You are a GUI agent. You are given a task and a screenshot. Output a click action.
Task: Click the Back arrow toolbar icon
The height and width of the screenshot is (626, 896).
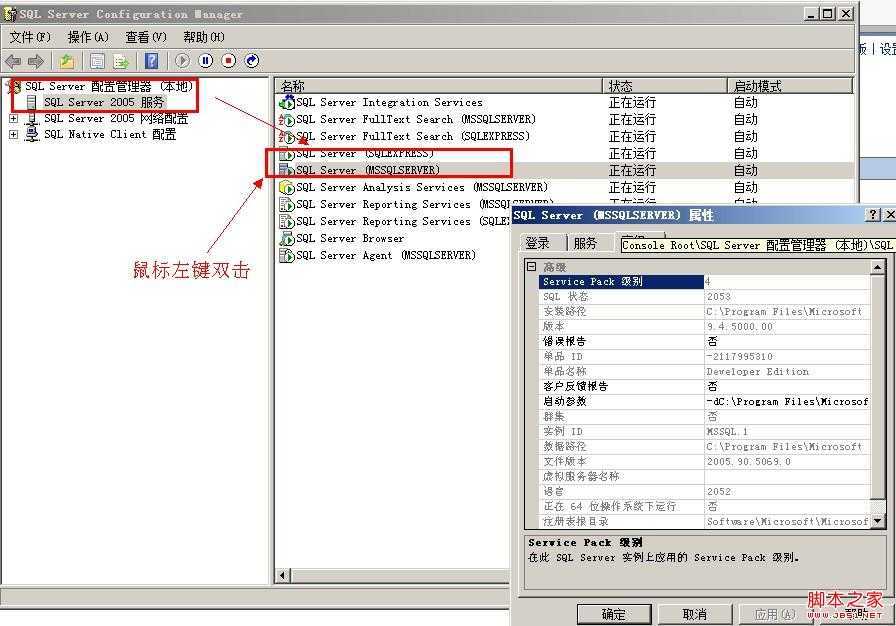[x=13, y=61]
